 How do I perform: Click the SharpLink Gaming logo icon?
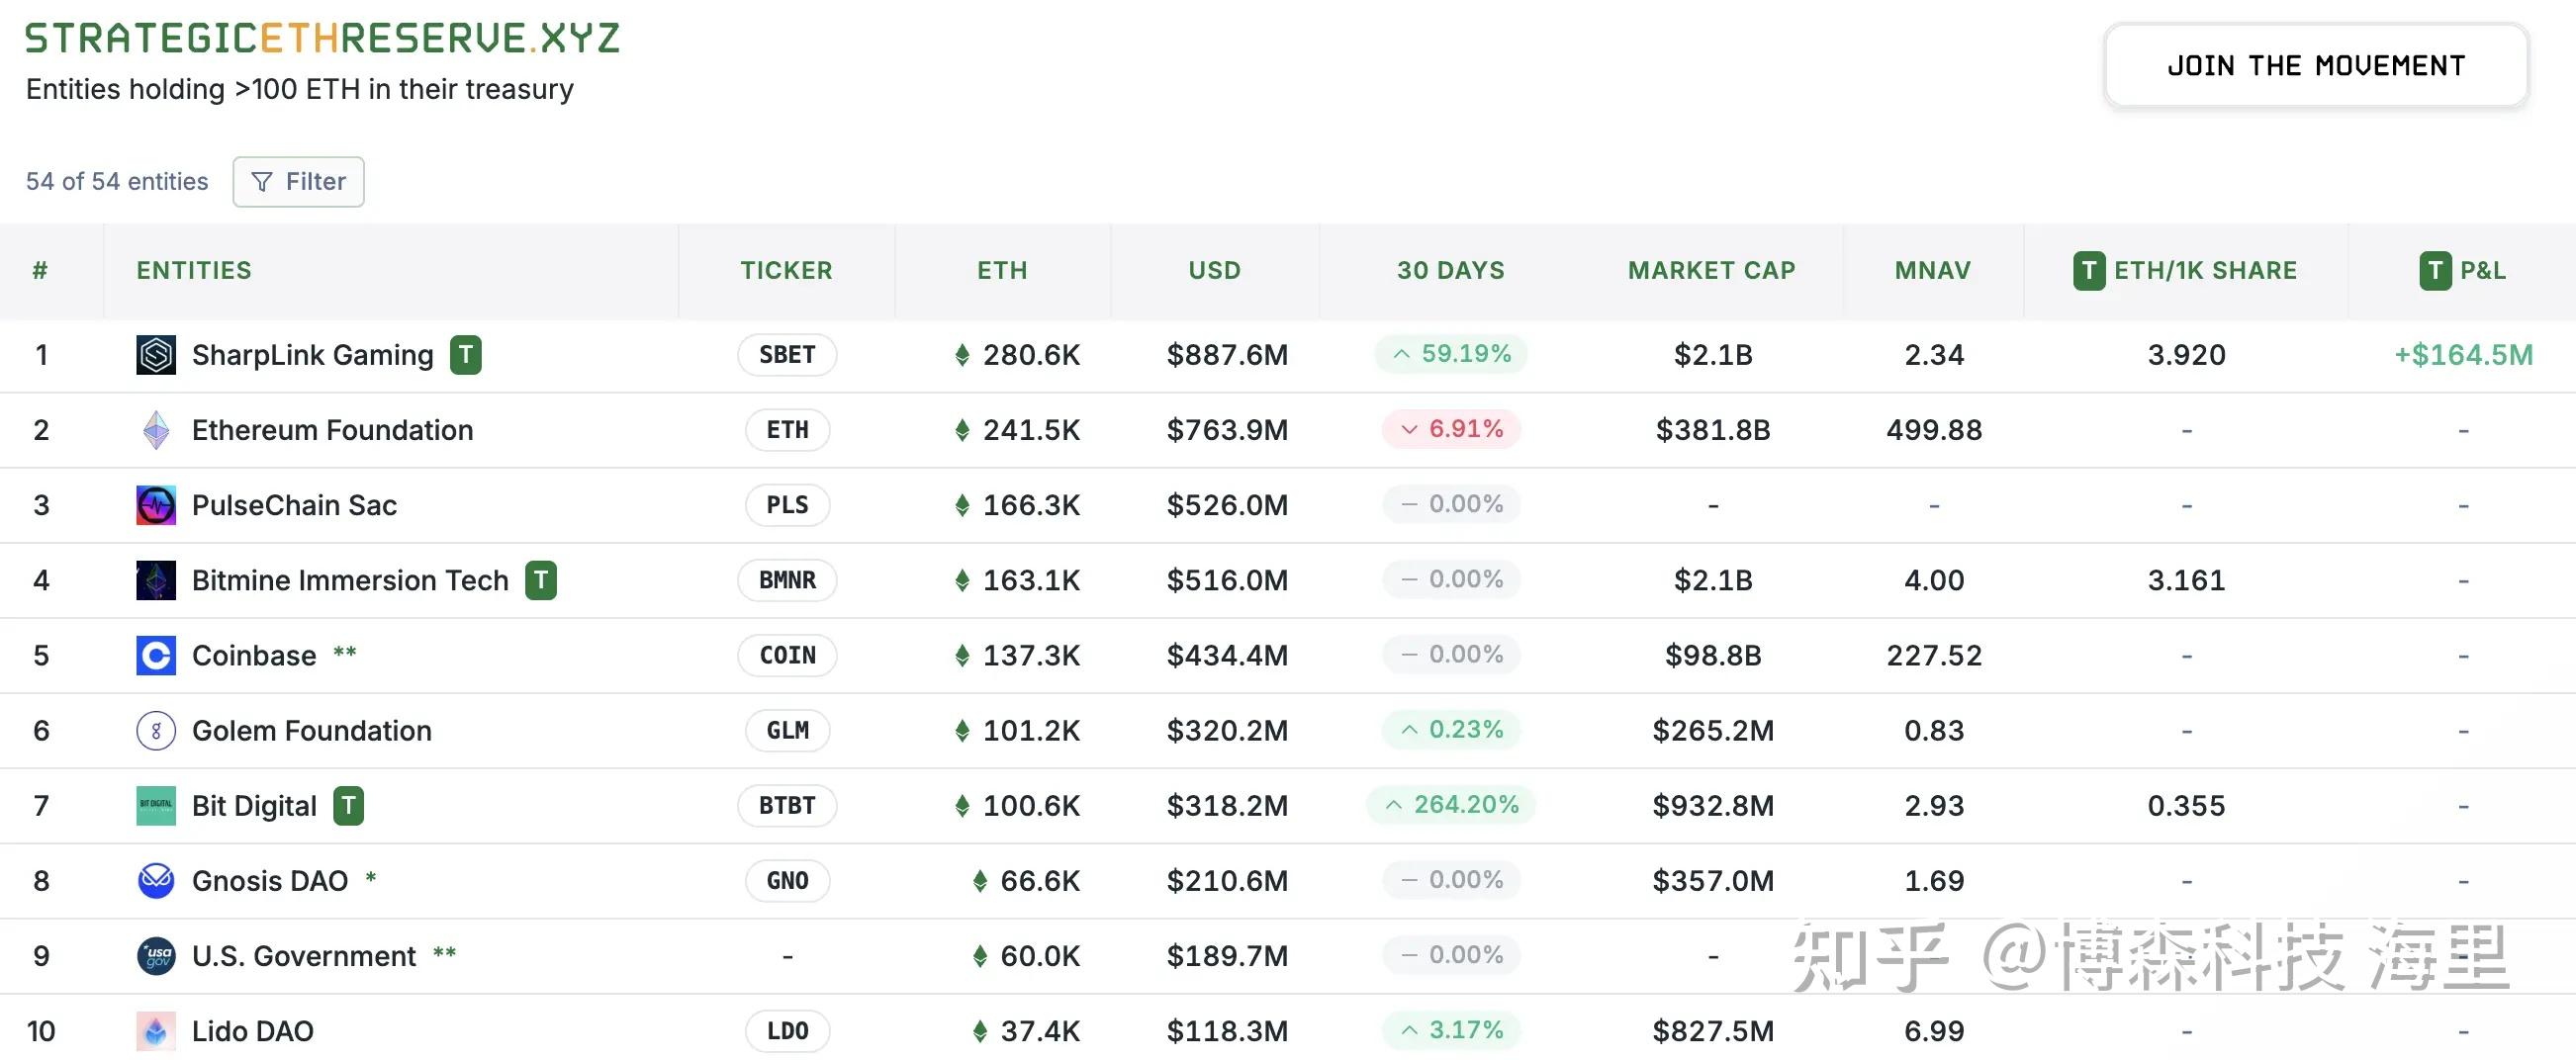tap(156, 355)
